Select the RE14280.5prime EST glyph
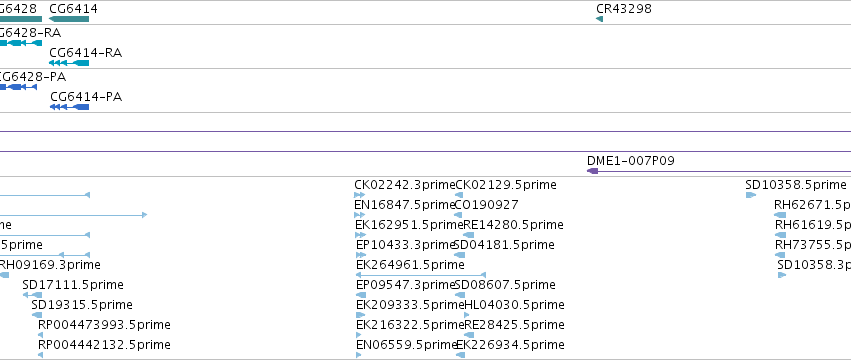This screenshot has width=851, height=360. point(468,235)
